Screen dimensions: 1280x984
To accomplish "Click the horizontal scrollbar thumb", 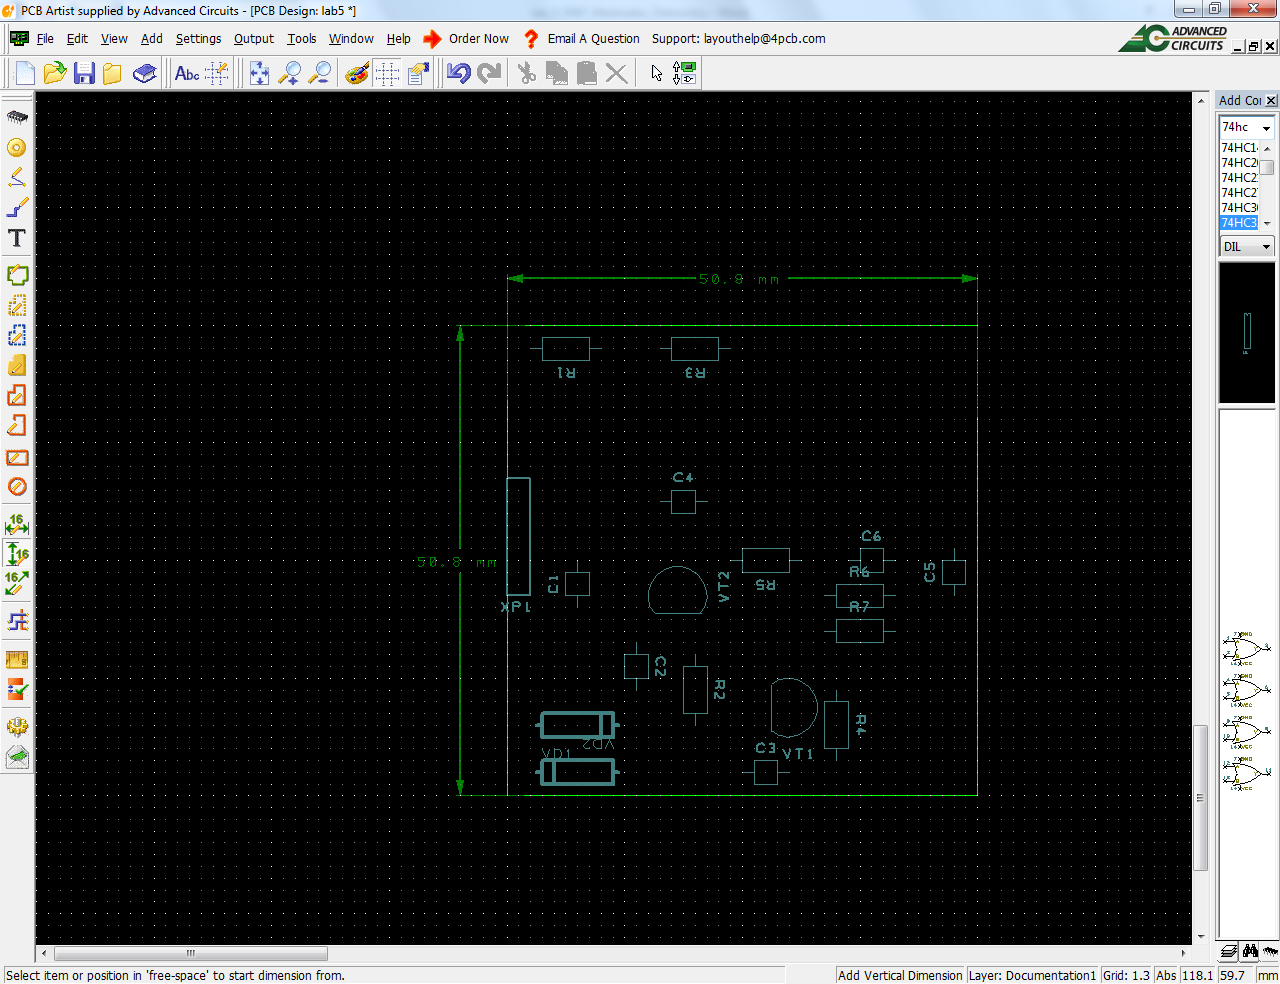I will tap(190, 953).
